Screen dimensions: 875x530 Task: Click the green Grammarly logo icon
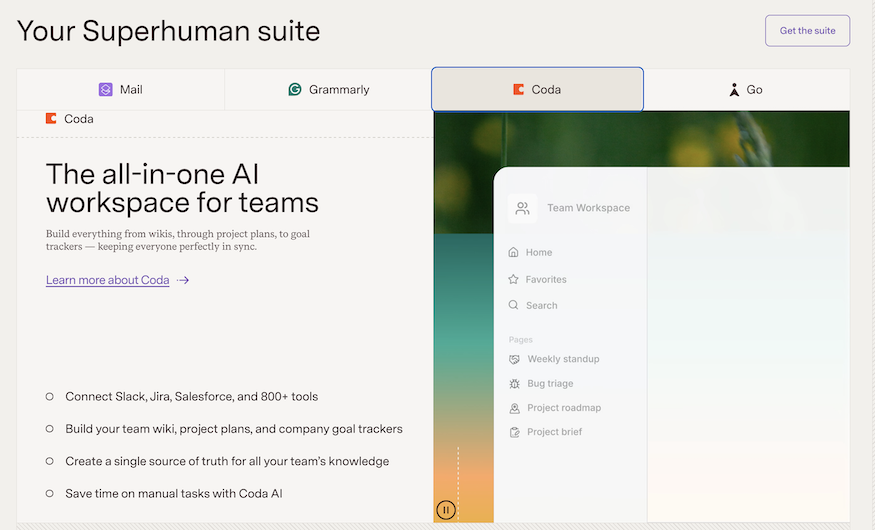coord(295,89)
